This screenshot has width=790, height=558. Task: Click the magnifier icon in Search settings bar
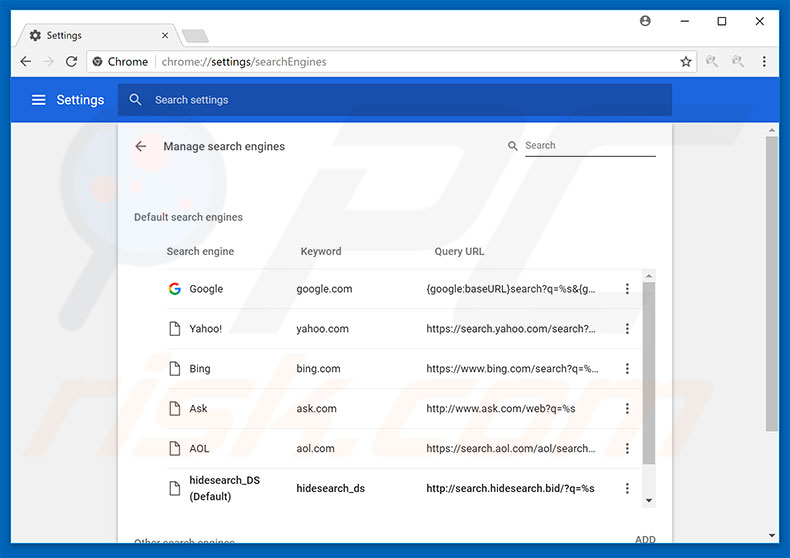[x=135, y=99]
